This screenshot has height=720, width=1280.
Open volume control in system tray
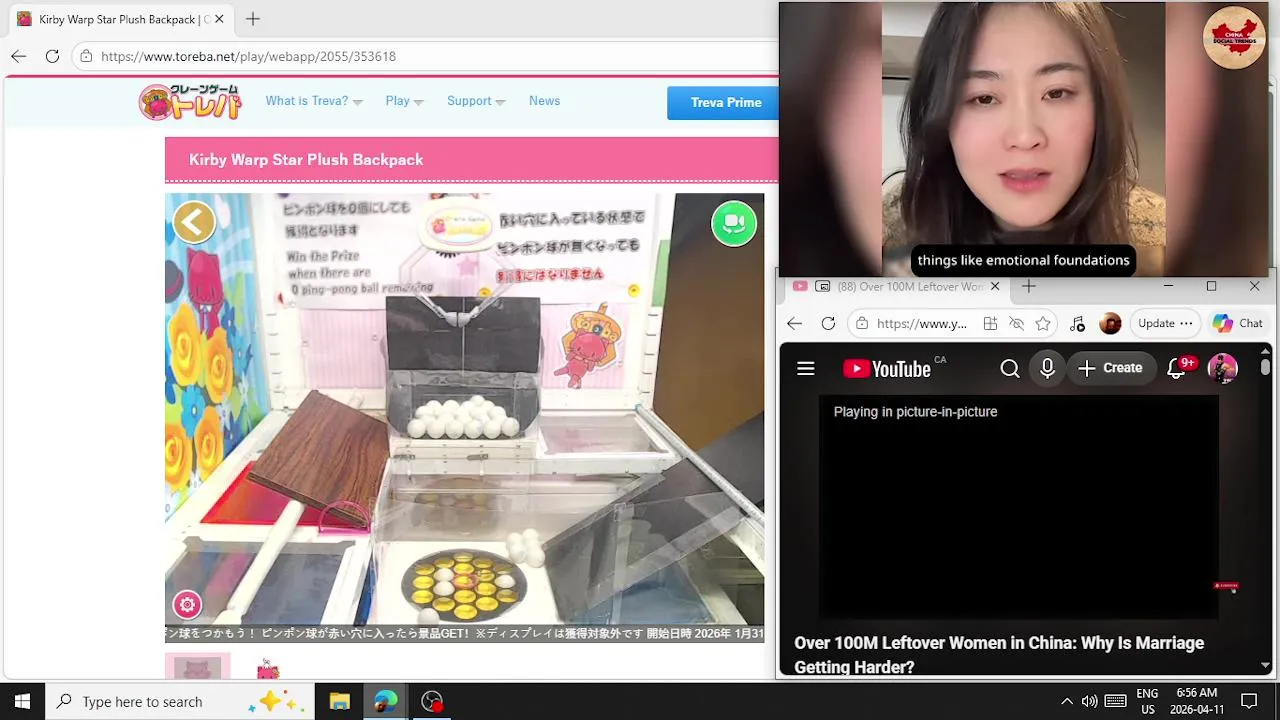[1089, 701]
